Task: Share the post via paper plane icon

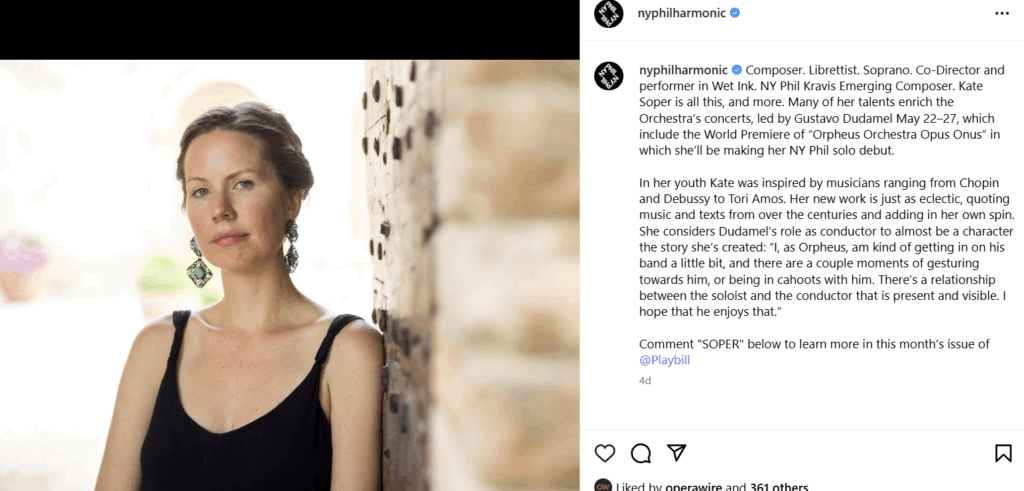Action: pos(677,453)
